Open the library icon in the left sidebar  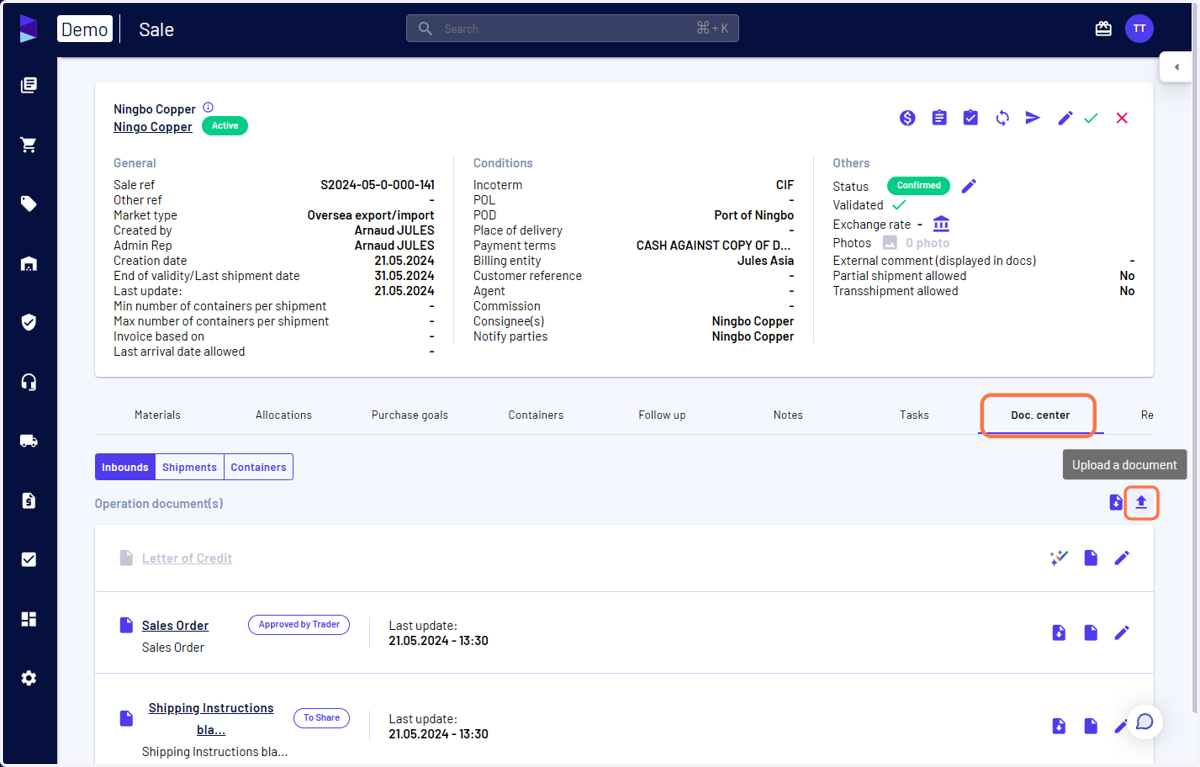pyautogui.click(x=28, y=86)
